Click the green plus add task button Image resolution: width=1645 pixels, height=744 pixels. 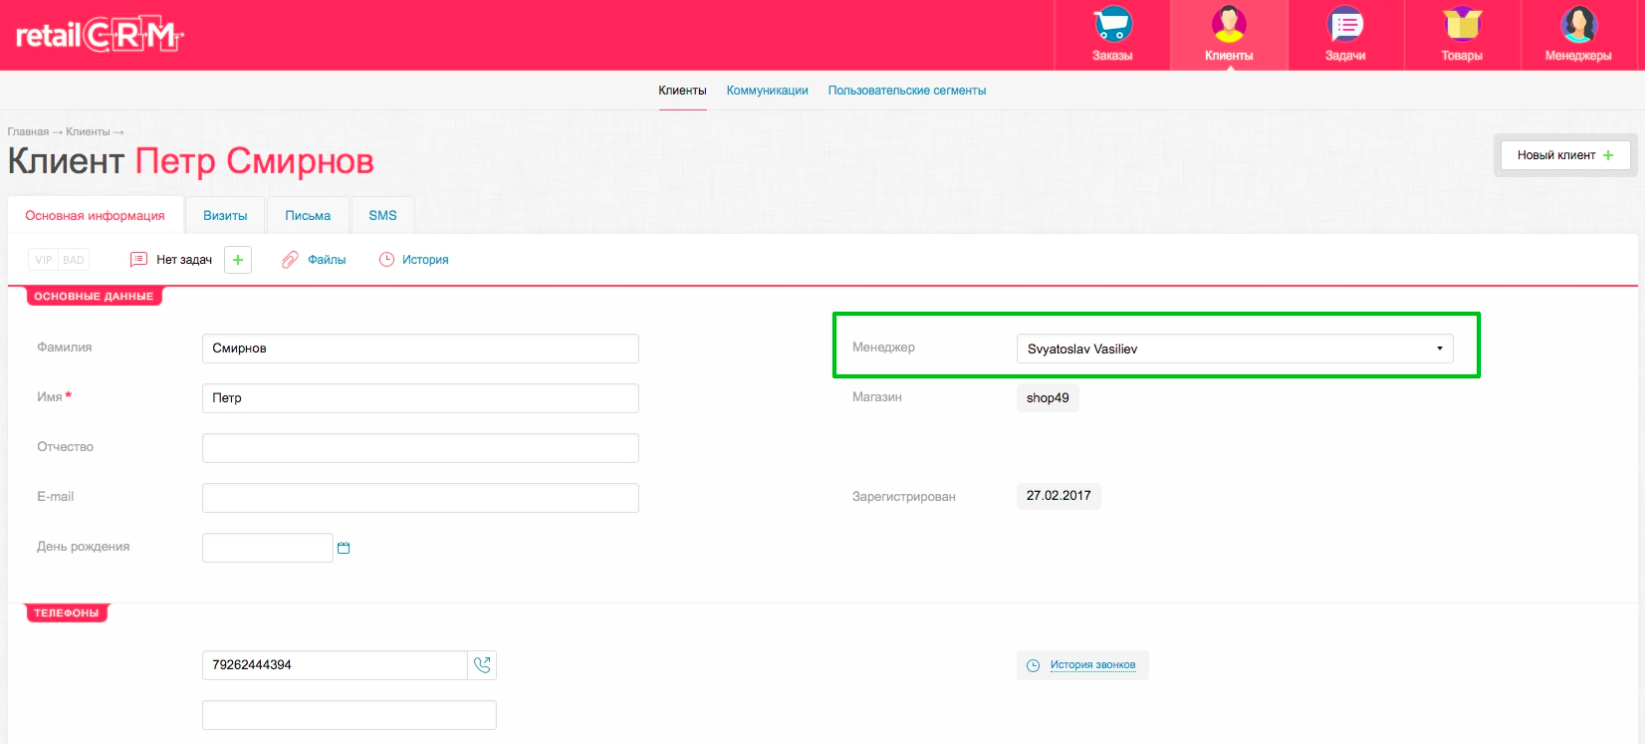(x=238, y=260)
